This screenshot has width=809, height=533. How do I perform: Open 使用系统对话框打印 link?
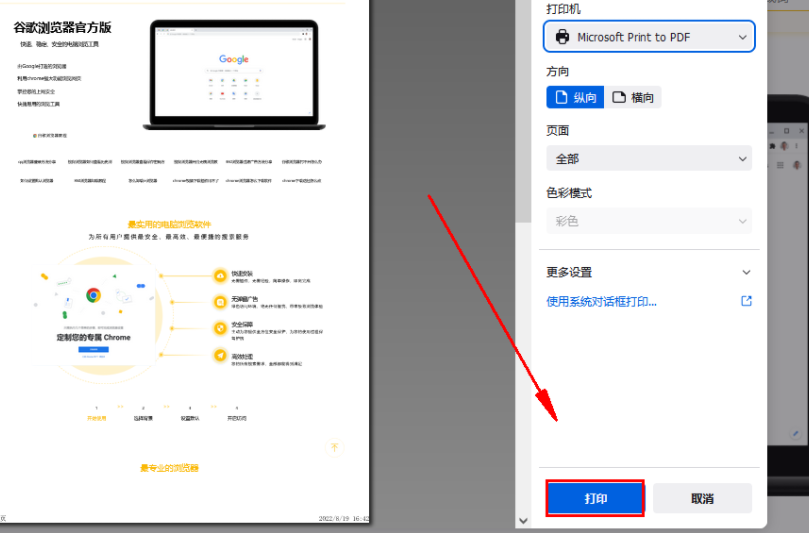[602, 301]
